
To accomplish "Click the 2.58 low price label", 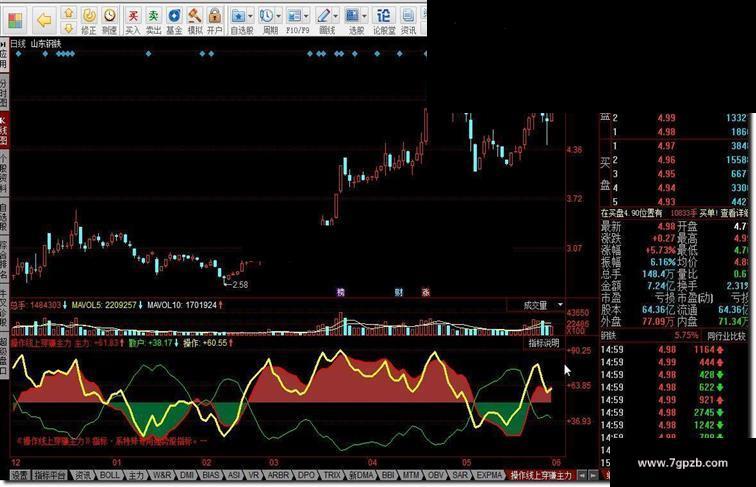I will [240, 284].
